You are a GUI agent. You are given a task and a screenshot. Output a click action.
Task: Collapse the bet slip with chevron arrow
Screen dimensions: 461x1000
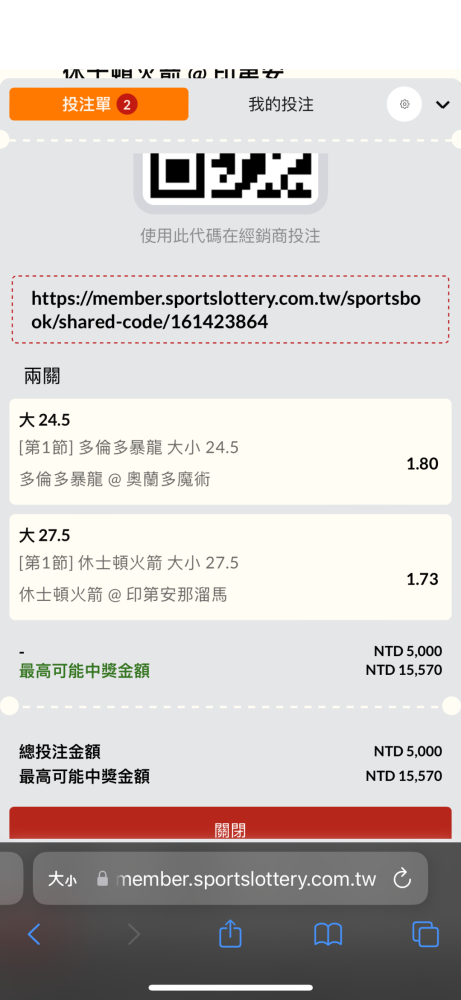coord(443,105)
